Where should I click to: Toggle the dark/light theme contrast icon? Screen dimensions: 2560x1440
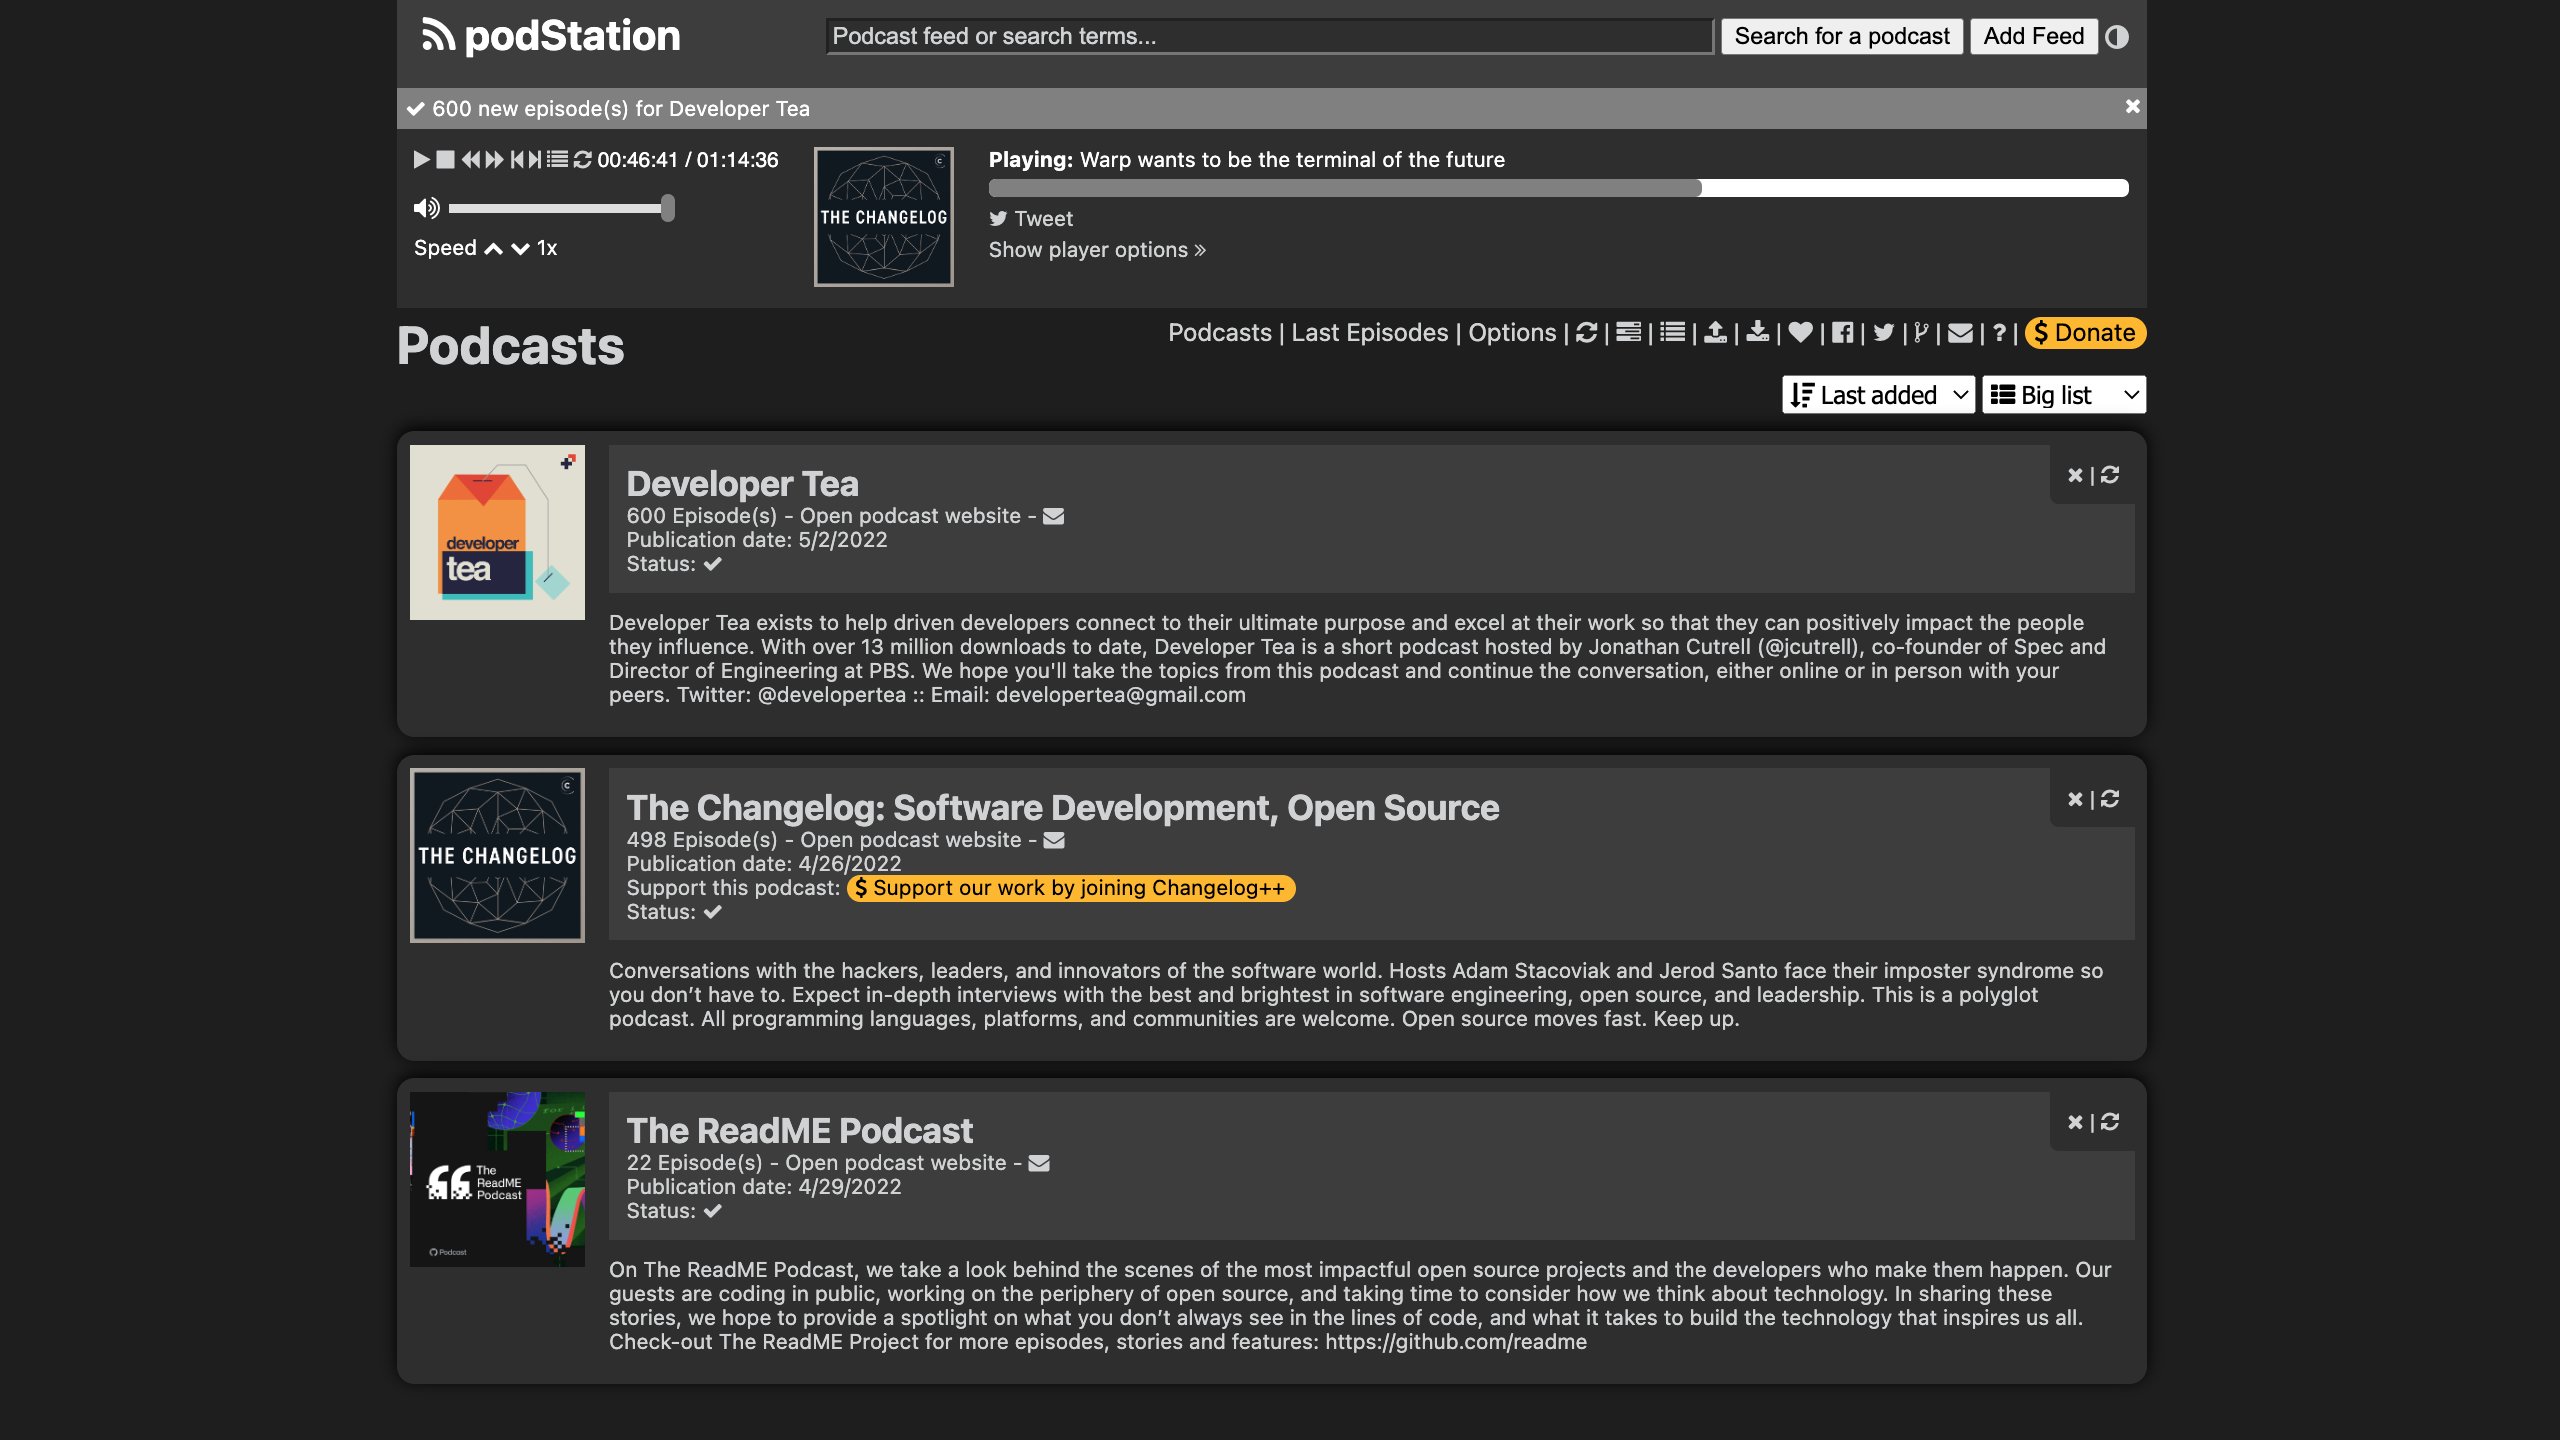2116,37
